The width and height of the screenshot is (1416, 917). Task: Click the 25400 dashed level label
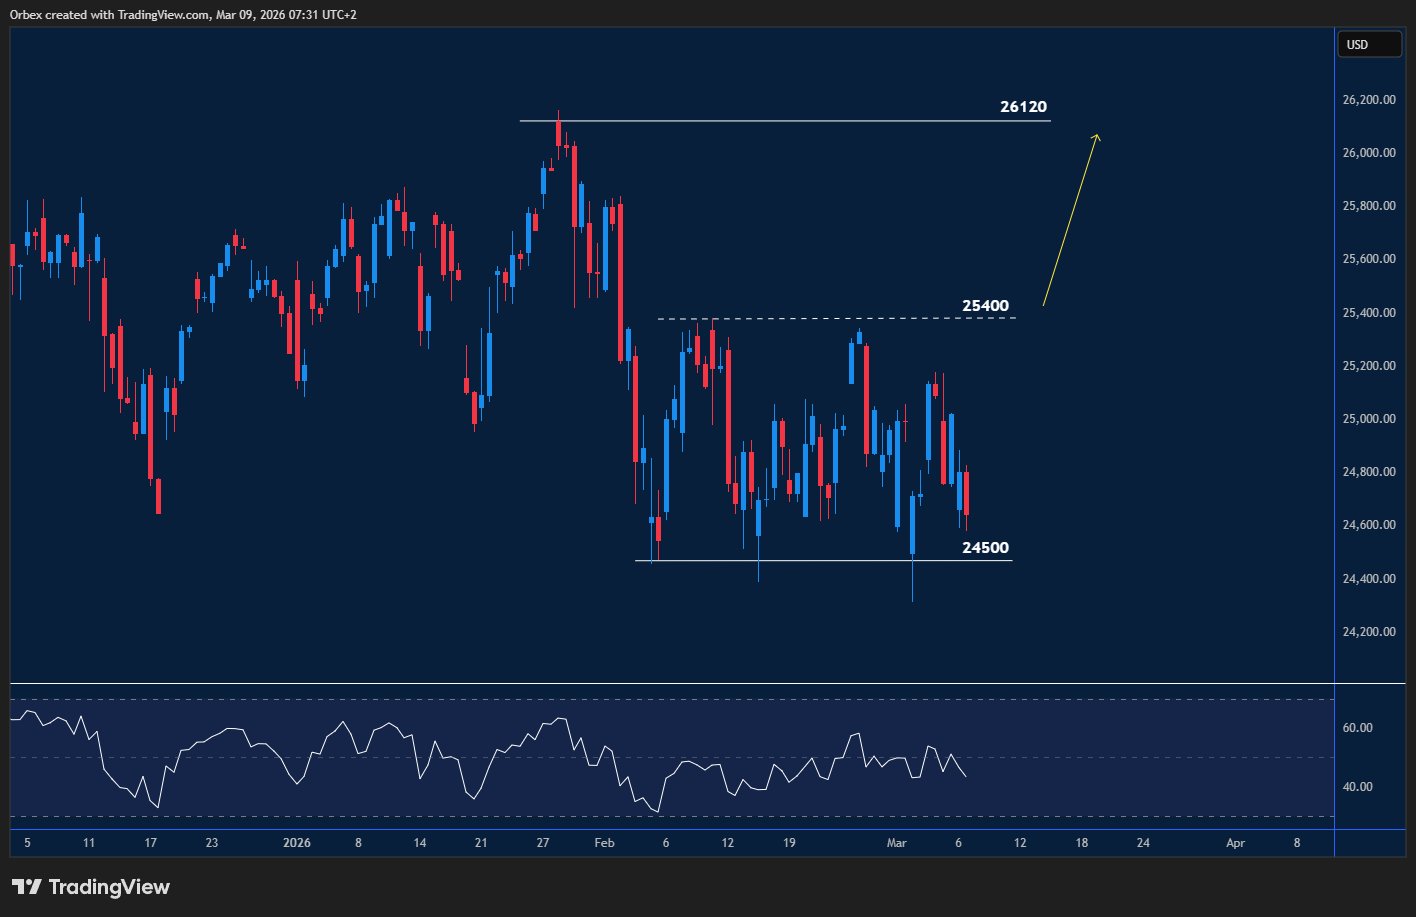(985, 306)
